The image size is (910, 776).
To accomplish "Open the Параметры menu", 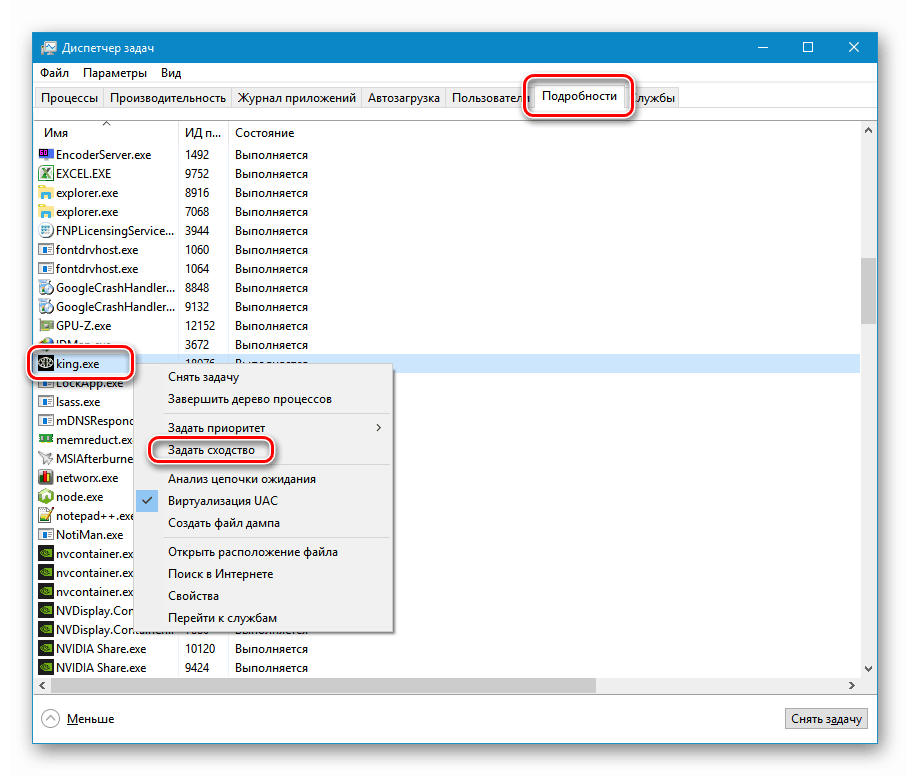I will pos(115,73).
